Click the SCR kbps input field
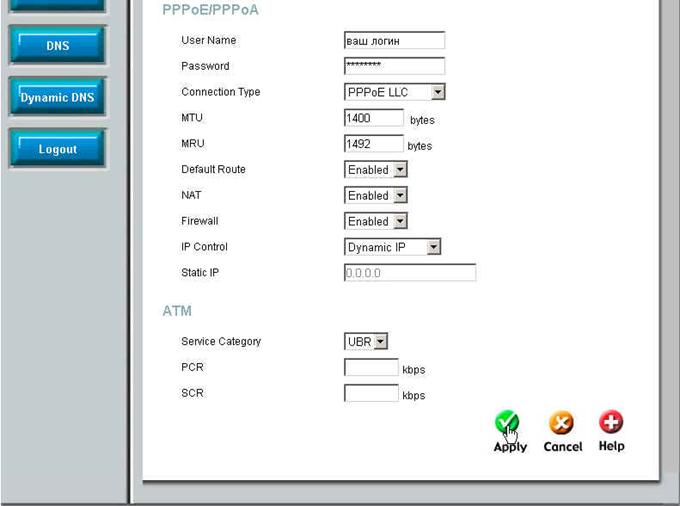Screen dimensions: 680x506 pos(371,393)
